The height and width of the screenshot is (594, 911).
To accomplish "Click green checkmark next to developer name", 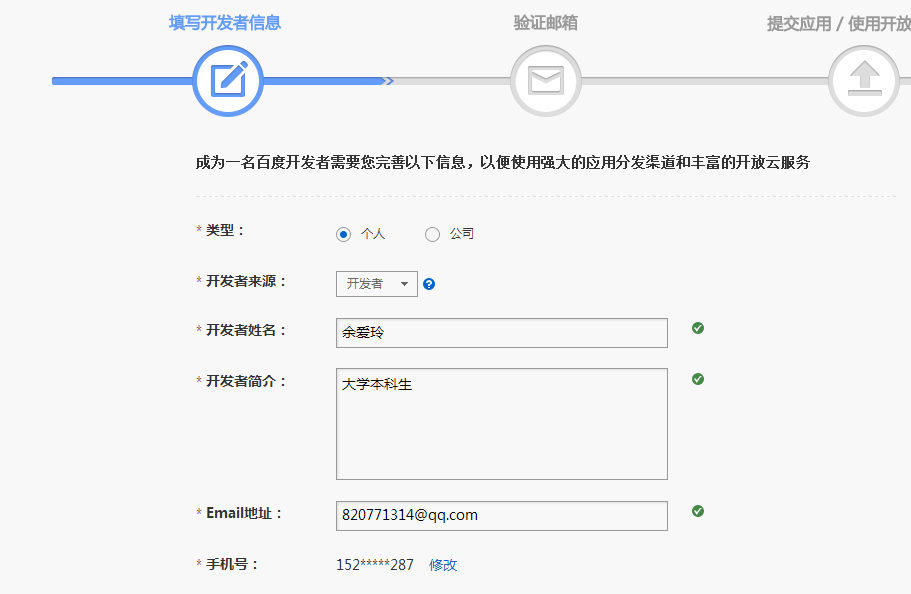I will (698, 327).
